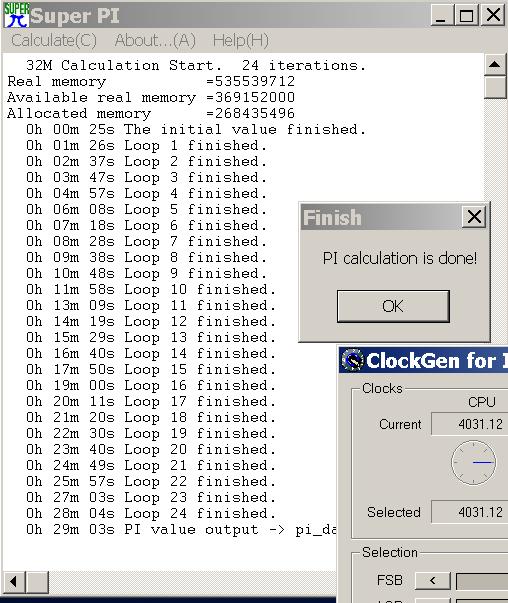508x603 pixels.
Task: Click the FSB slider track in ClockGen
Action: pos(481,581)
